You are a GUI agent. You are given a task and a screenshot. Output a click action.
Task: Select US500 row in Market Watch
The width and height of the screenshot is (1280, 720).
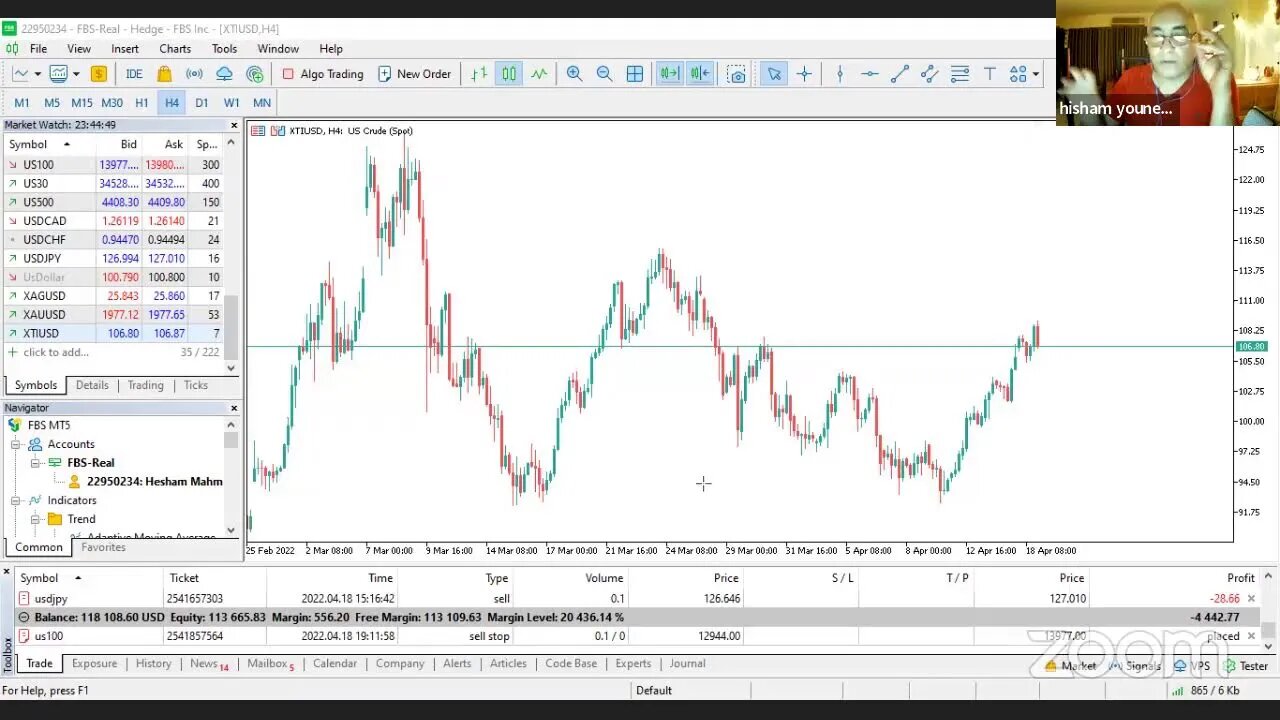(113, 202)
